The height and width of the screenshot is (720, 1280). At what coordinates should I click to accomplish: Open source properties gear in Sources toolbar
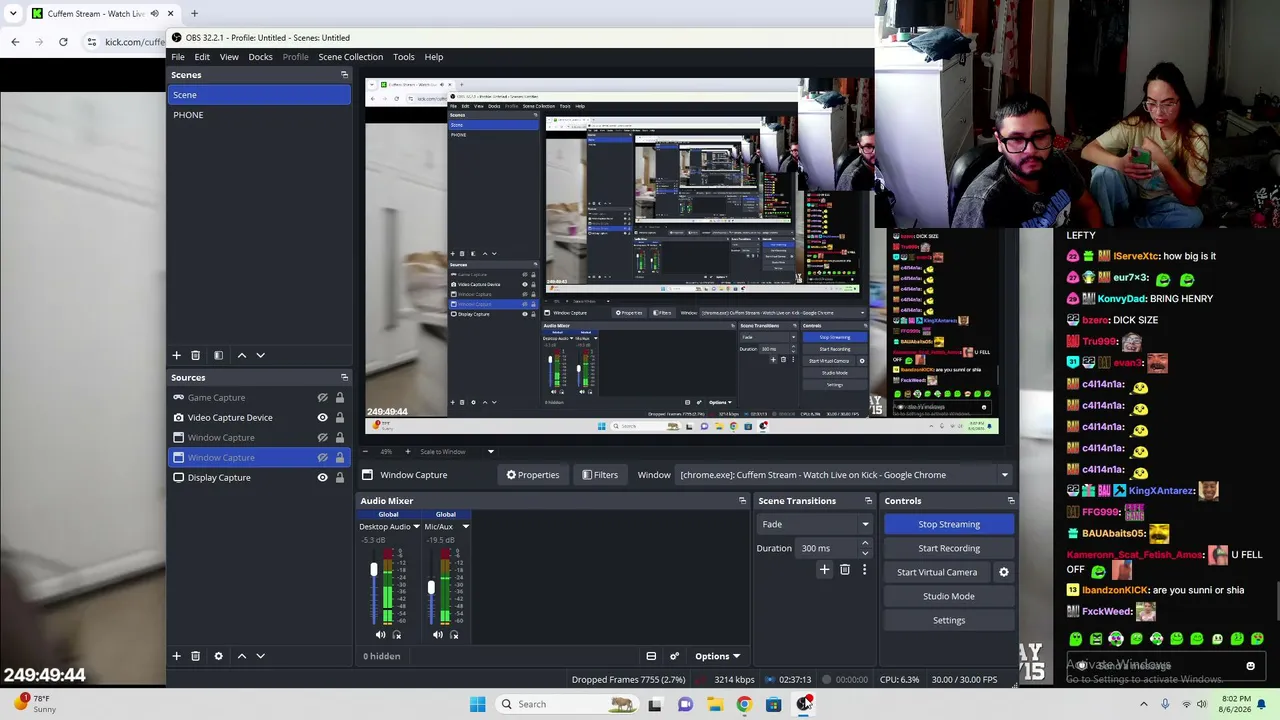(x=218, y=656)
